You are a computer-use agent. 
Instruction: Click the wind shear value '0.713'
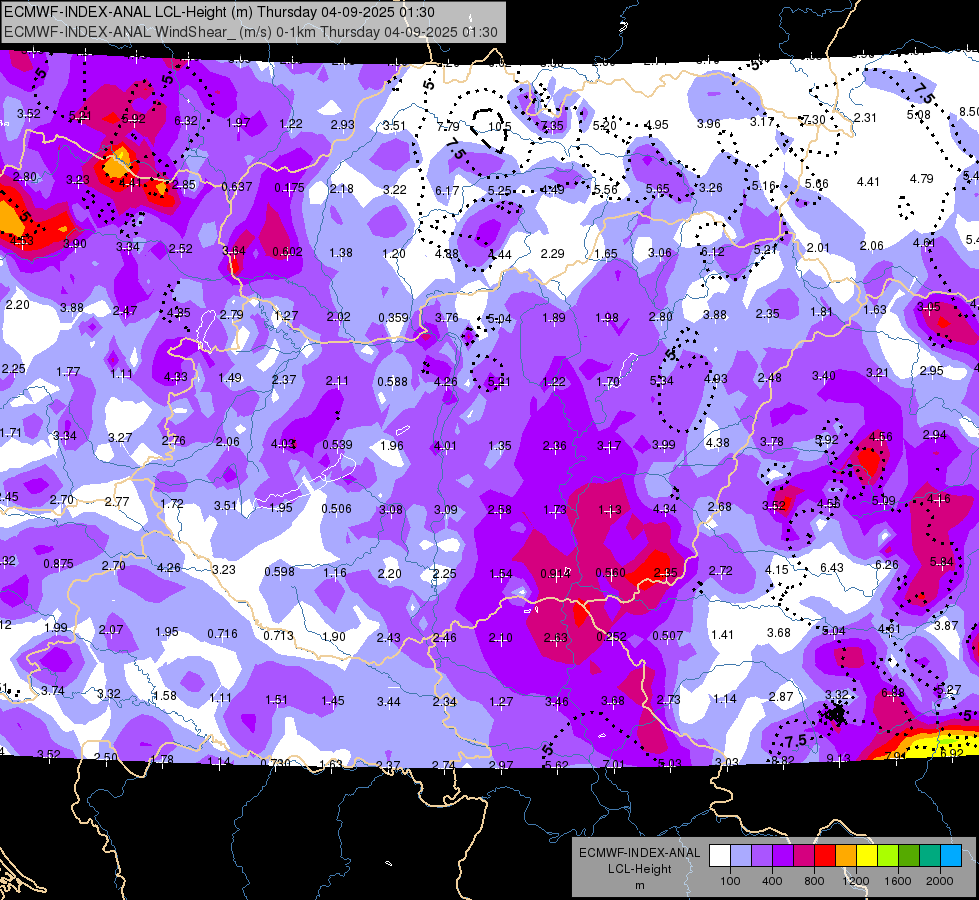point(278,636)
